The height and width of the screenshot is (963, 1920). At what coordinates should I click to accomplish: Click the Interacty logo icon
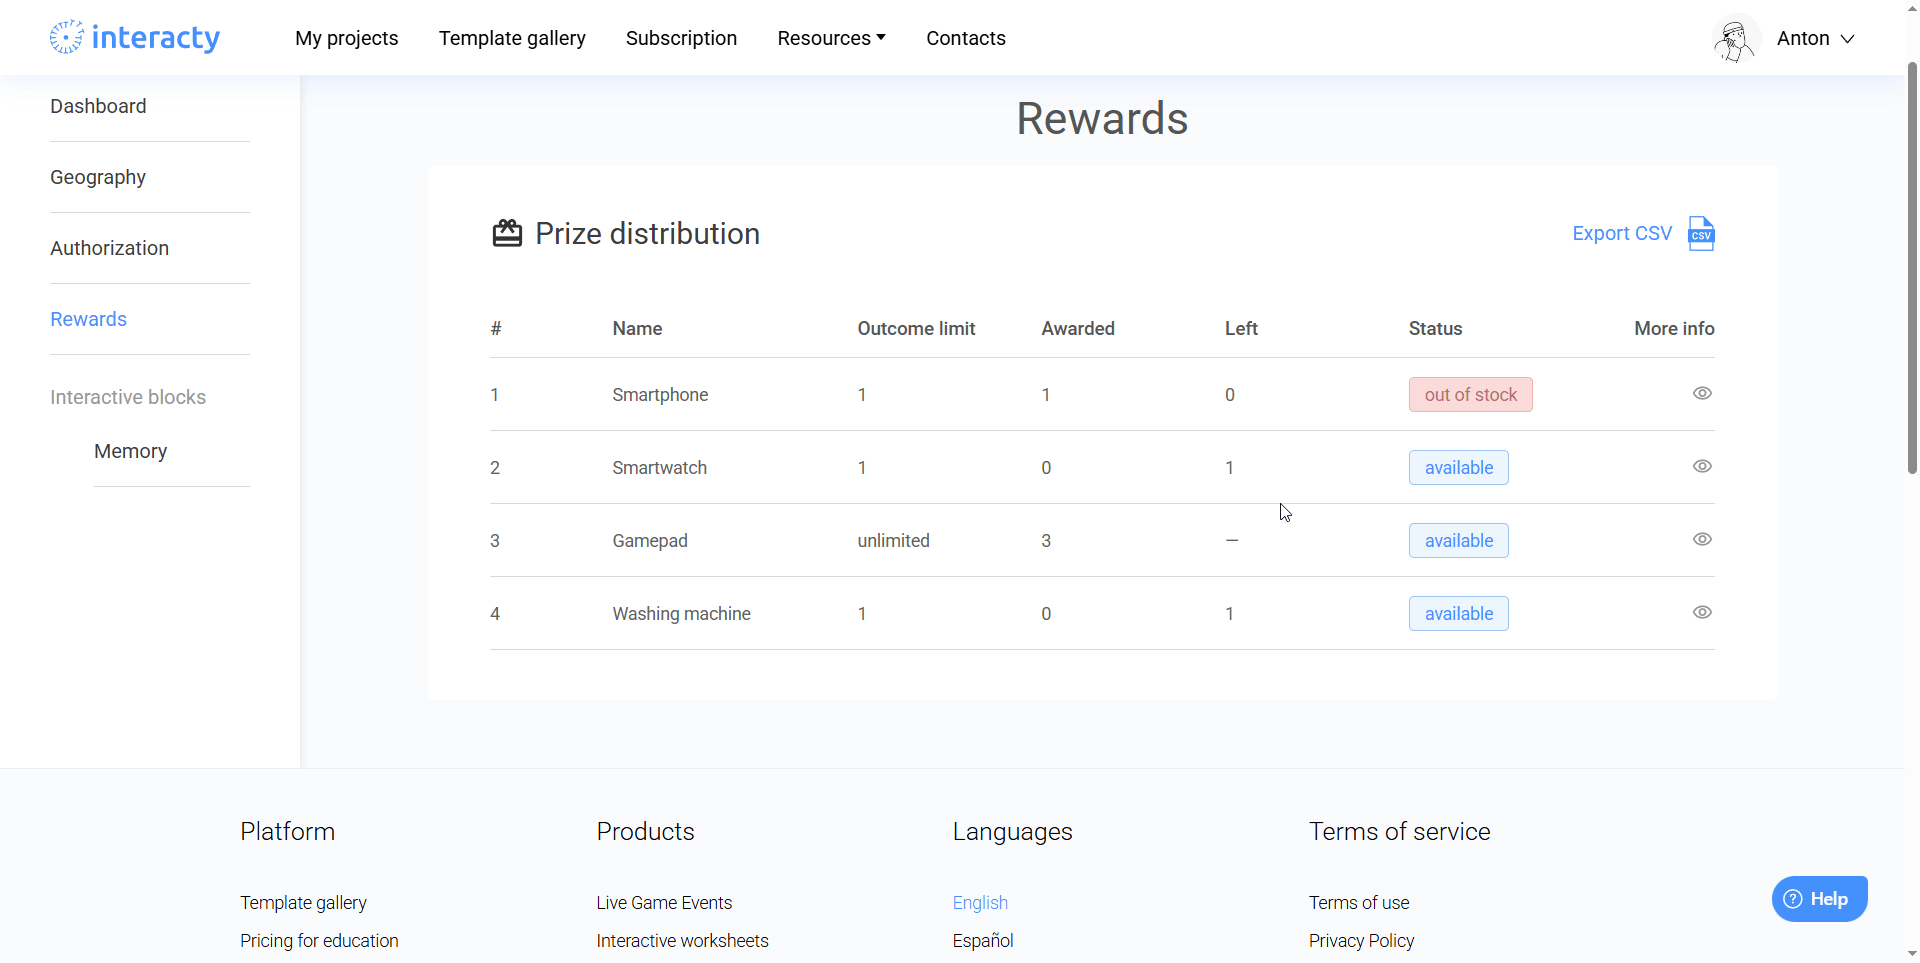(x=67, y=37)
